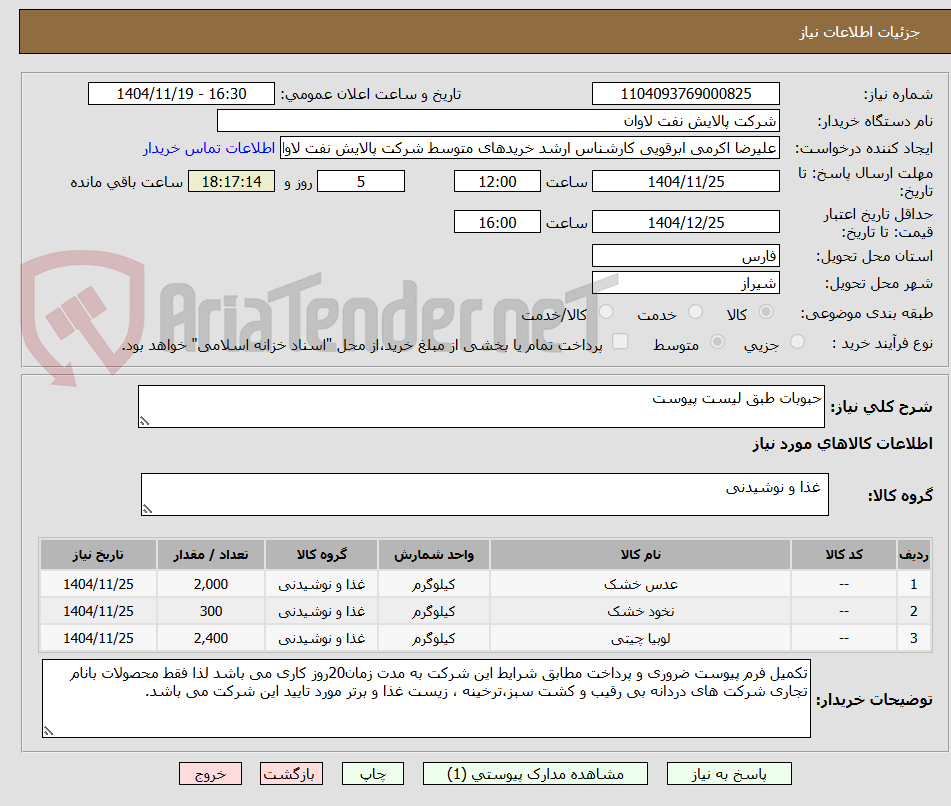Click the resize handle of توضیحات خریدار box

point(49,731)
